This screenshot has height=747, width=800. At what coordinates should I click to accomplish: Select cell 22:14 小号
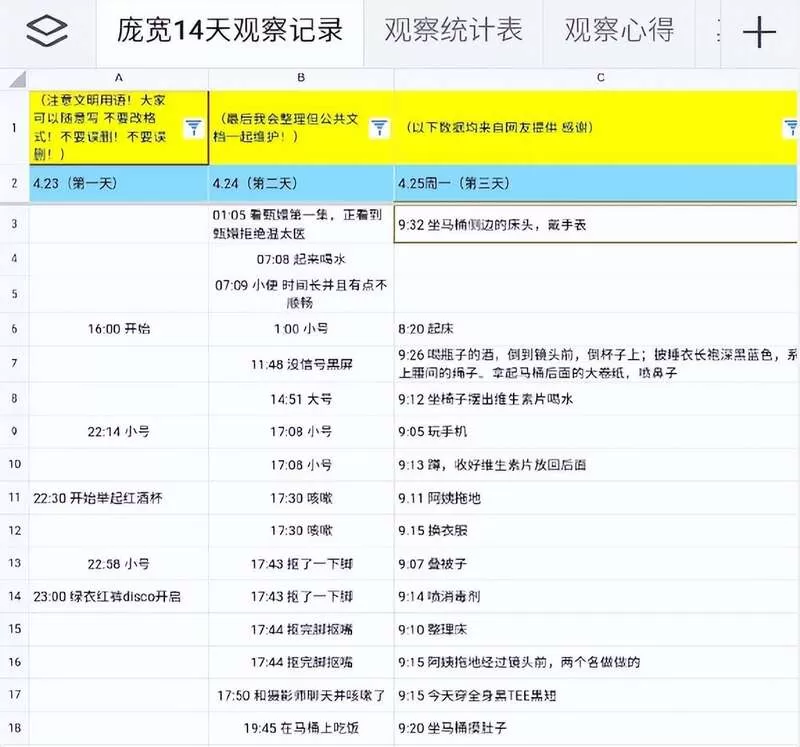coord(118,432)
